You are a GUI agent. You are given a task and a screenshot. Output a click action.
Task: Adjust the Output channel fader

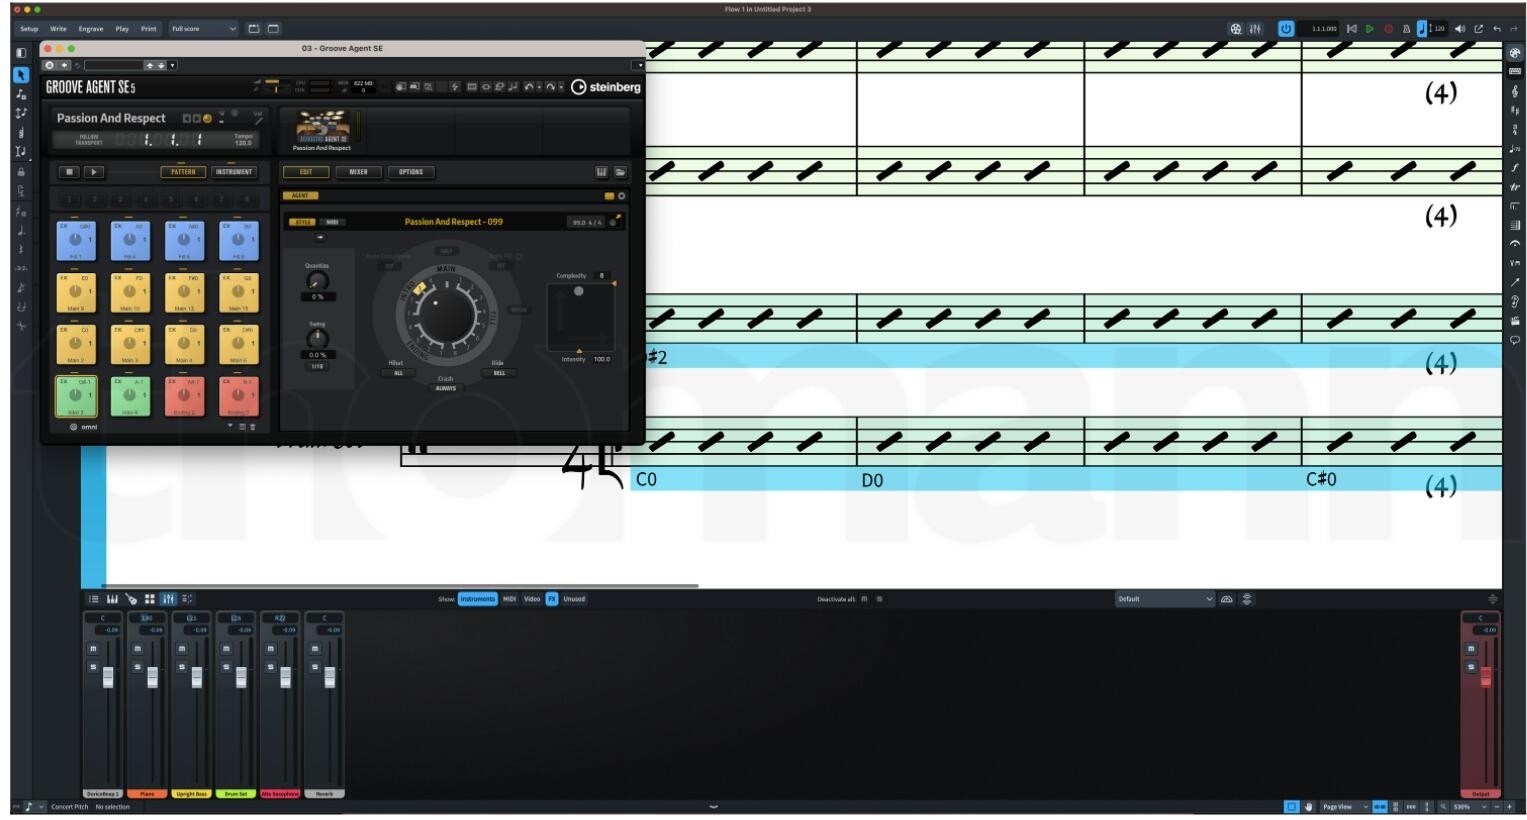click(1485, 677)
